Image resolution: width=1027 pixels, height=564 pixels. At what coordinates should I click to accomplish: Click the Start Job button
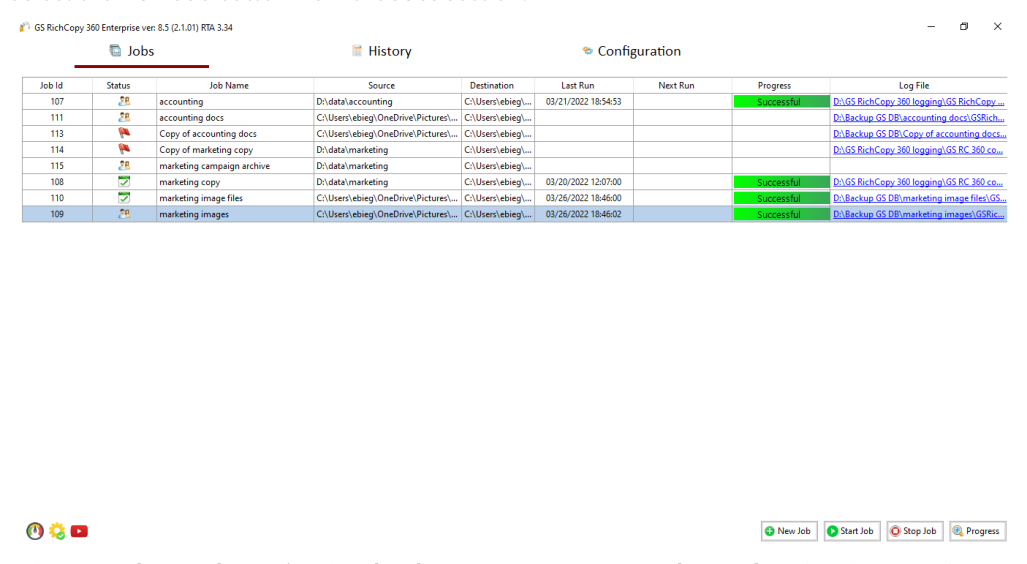click(x=851, y=531)
